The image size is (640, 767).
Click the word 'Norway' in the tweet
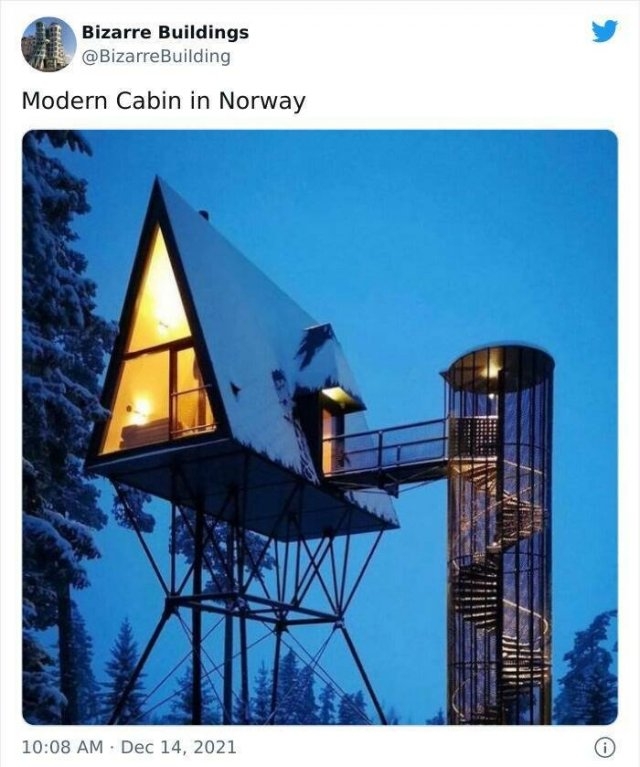pyautogui.click(x=262, y=101)
